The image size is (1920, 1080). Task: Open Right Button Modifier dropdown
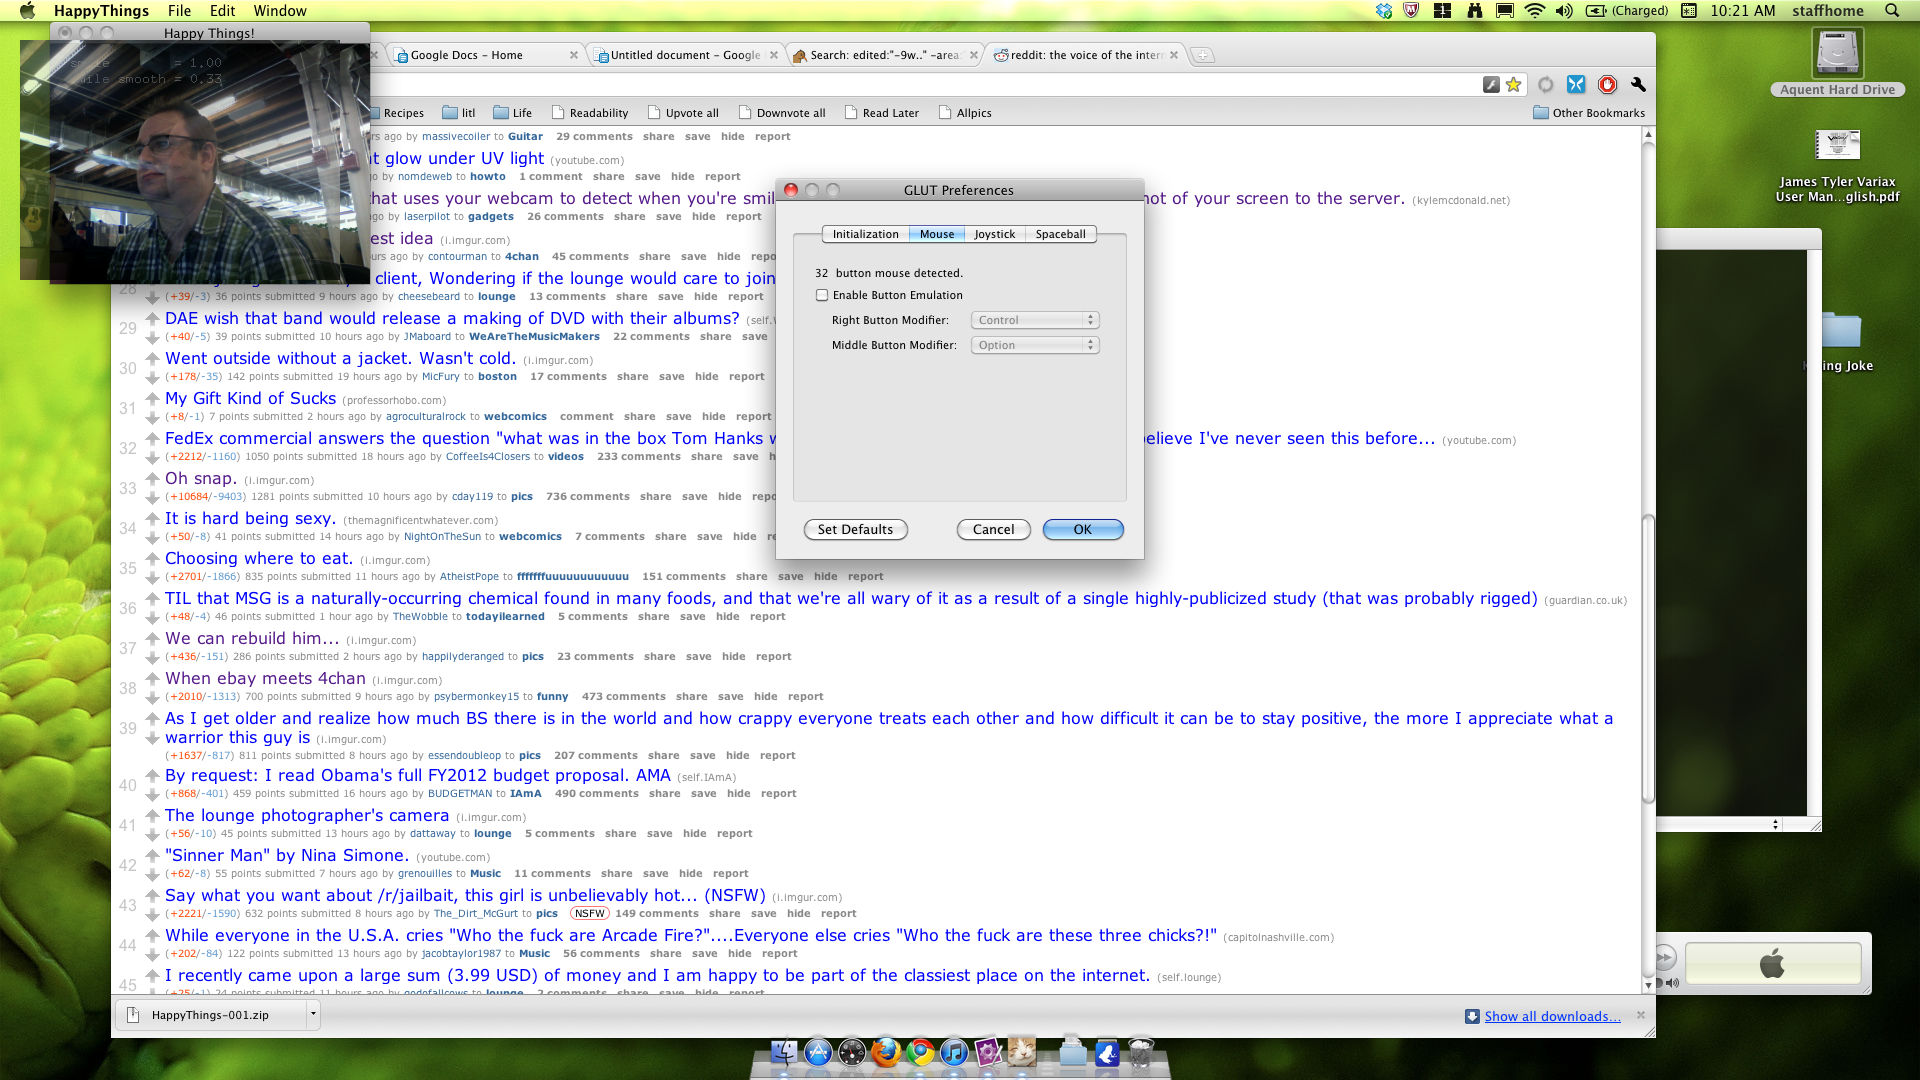[x=1035, y=320]
